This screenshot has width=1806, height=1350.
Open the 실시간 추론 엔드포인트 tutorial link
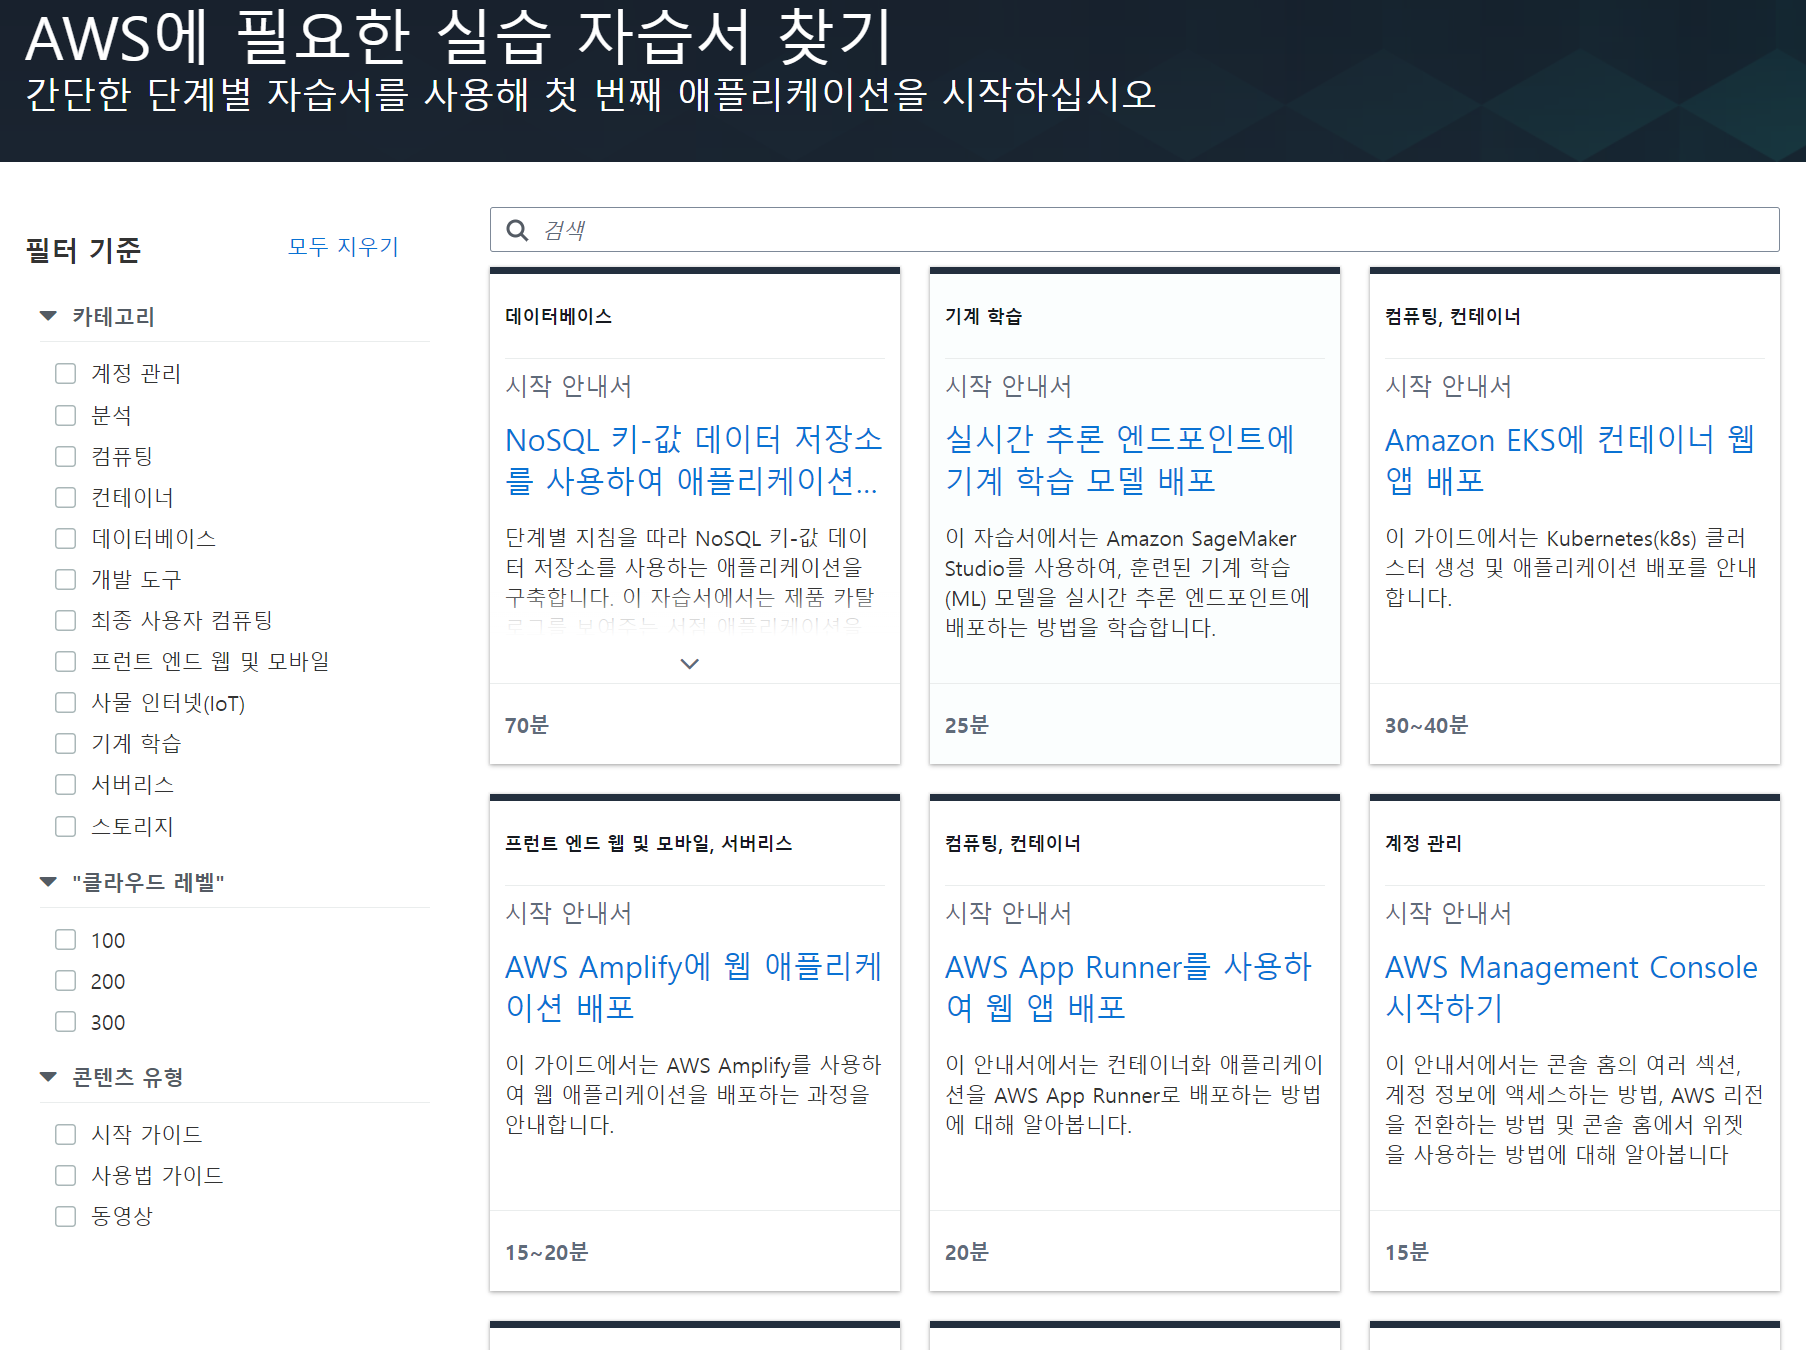tap(1120, 460)
